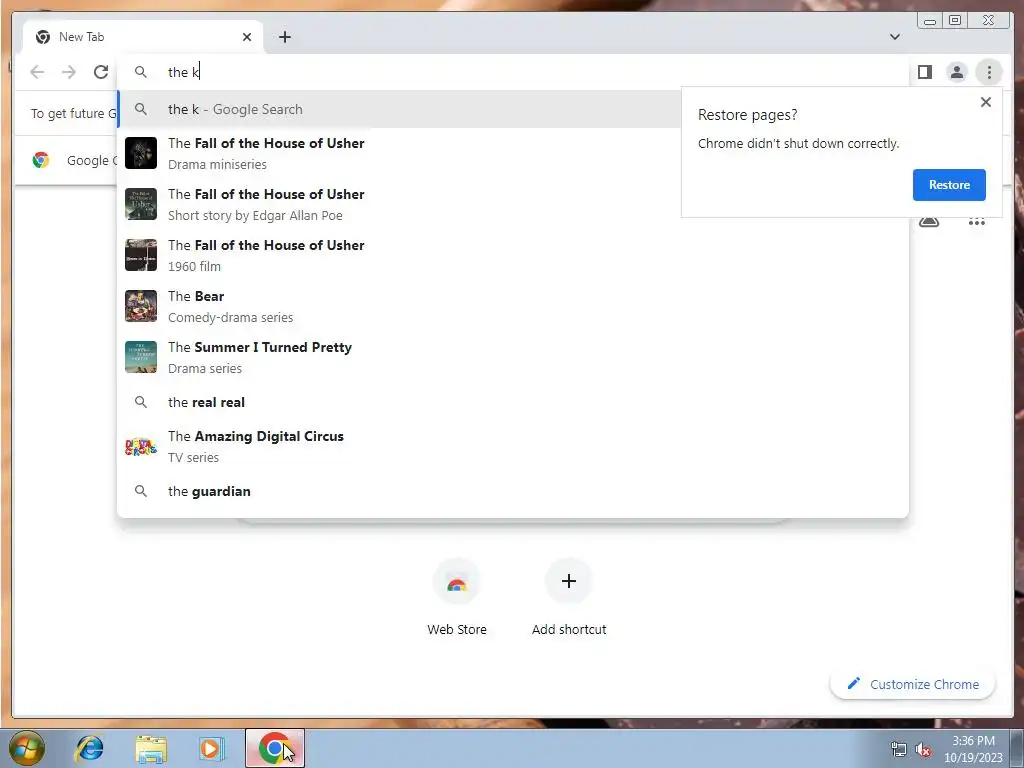Expand the tab search chevron

coord(895,37)
